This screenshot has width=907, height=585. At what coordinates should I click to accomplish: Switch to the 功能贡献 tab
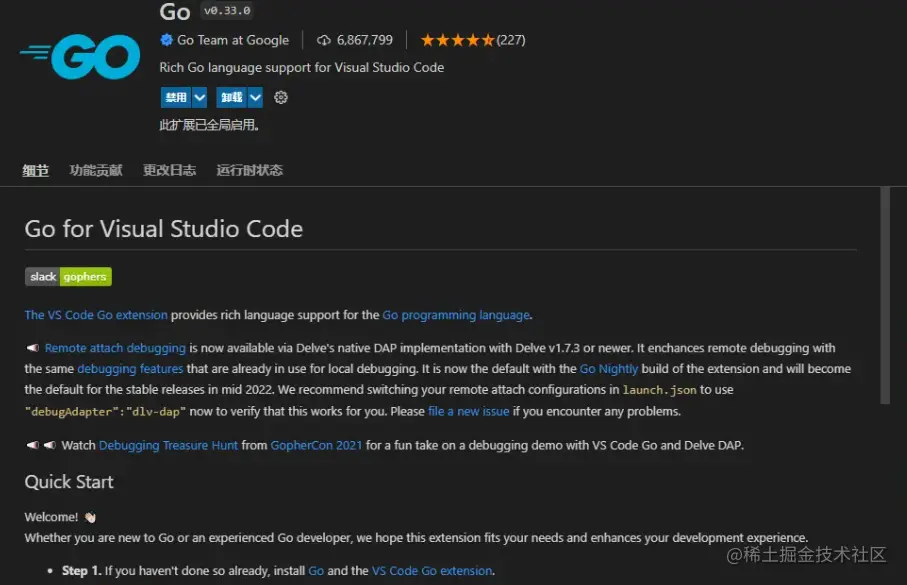click(x=96, y=170)
